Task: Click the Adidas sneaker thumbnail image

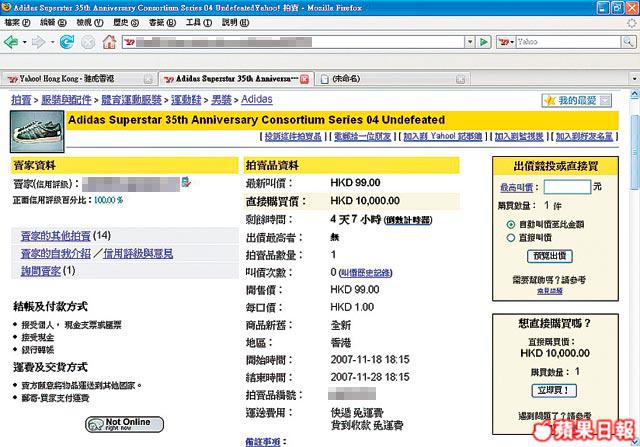Action: tap(35, 127)
